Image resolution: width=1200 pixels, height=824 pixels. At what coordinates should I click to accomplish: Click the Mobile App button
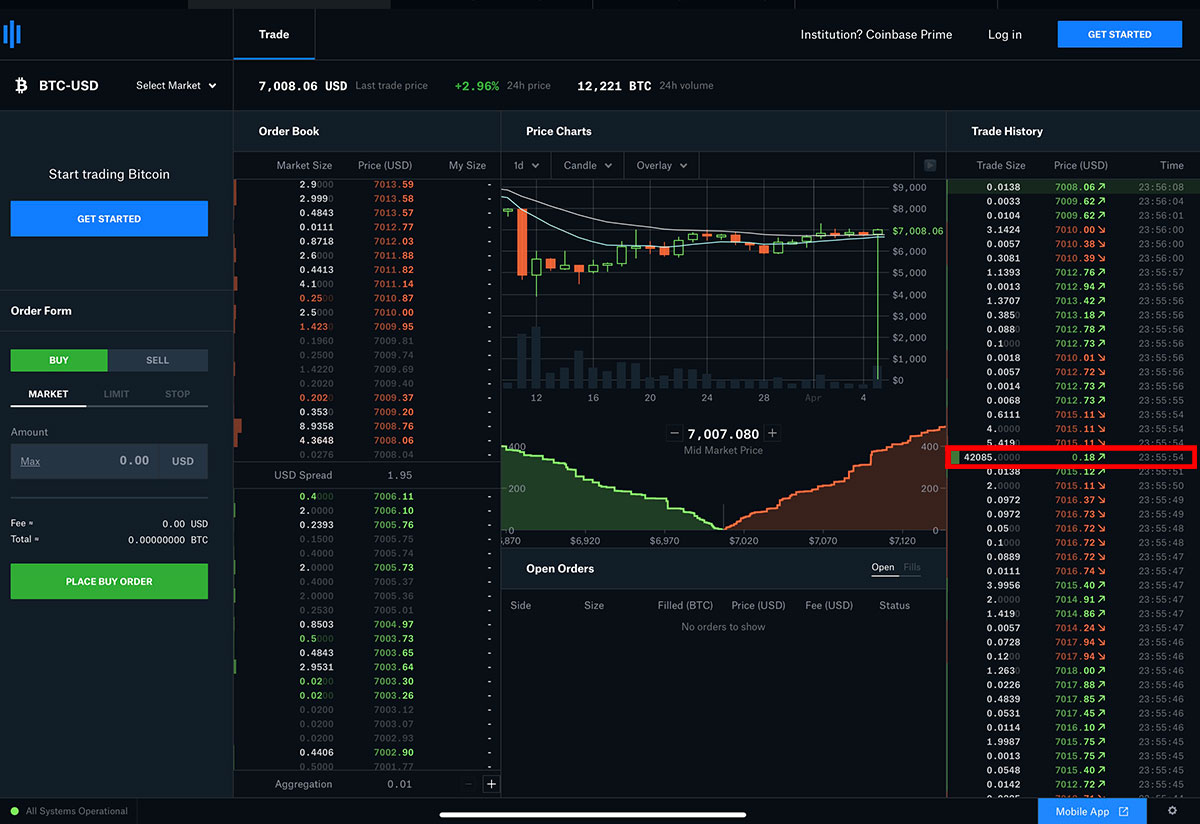click(x=1091, y=811)
